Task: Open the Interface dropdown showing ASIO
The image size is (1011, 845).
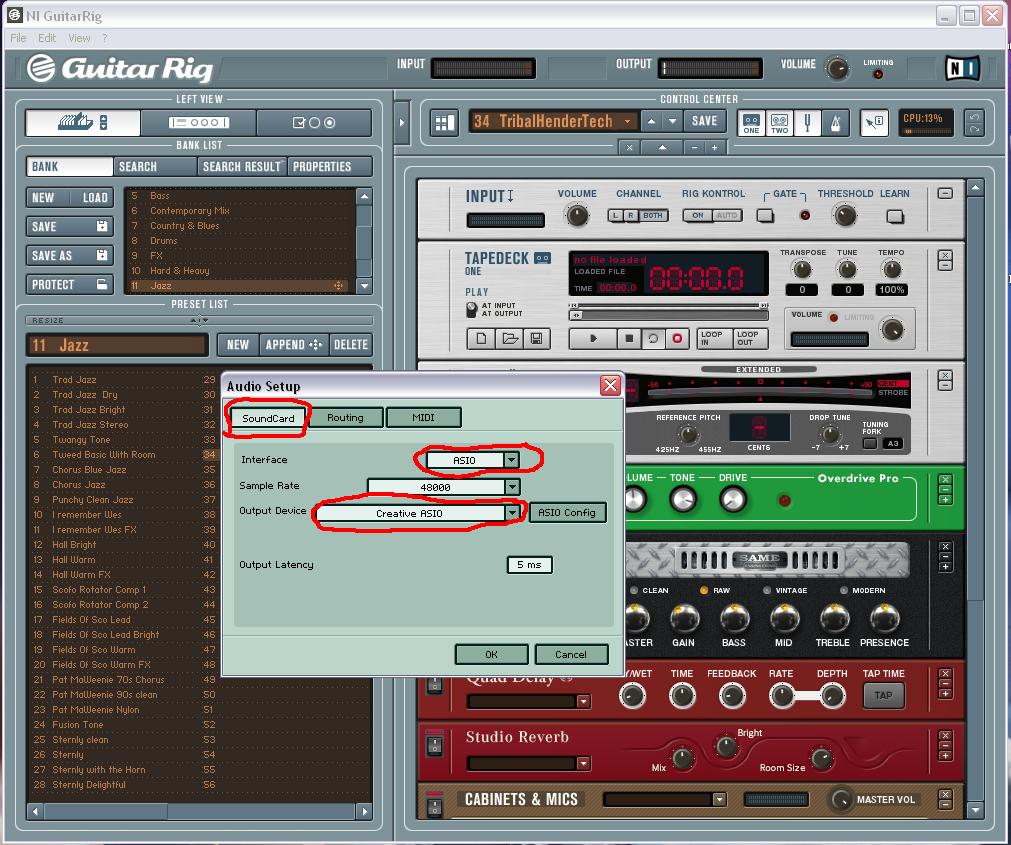Action: pos(511,460)
